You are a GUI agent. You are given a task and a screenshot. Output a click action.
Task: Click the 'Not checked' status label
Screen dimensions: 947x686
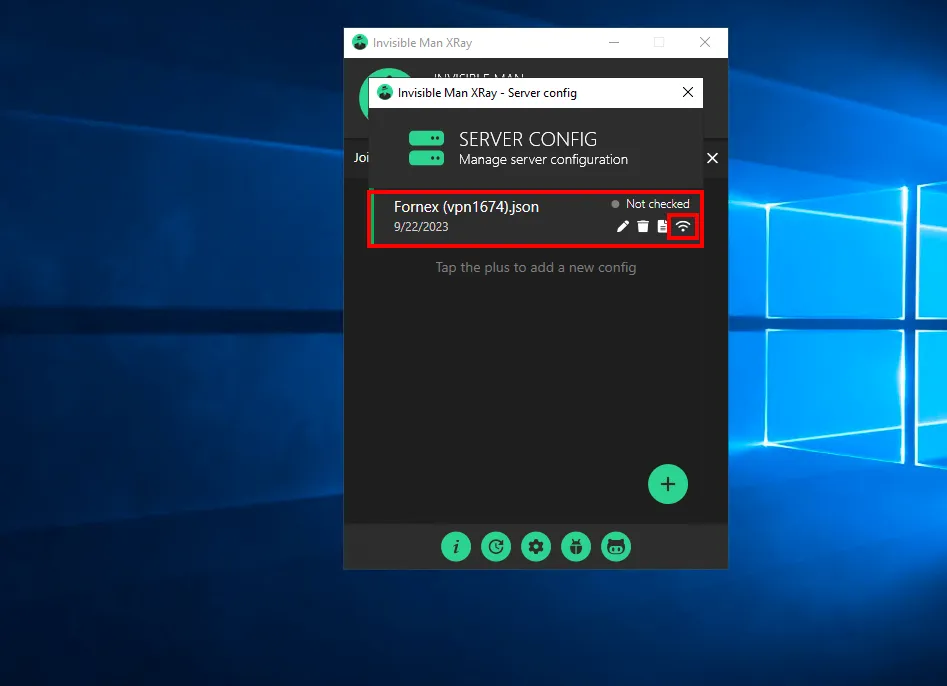(657, 204)
